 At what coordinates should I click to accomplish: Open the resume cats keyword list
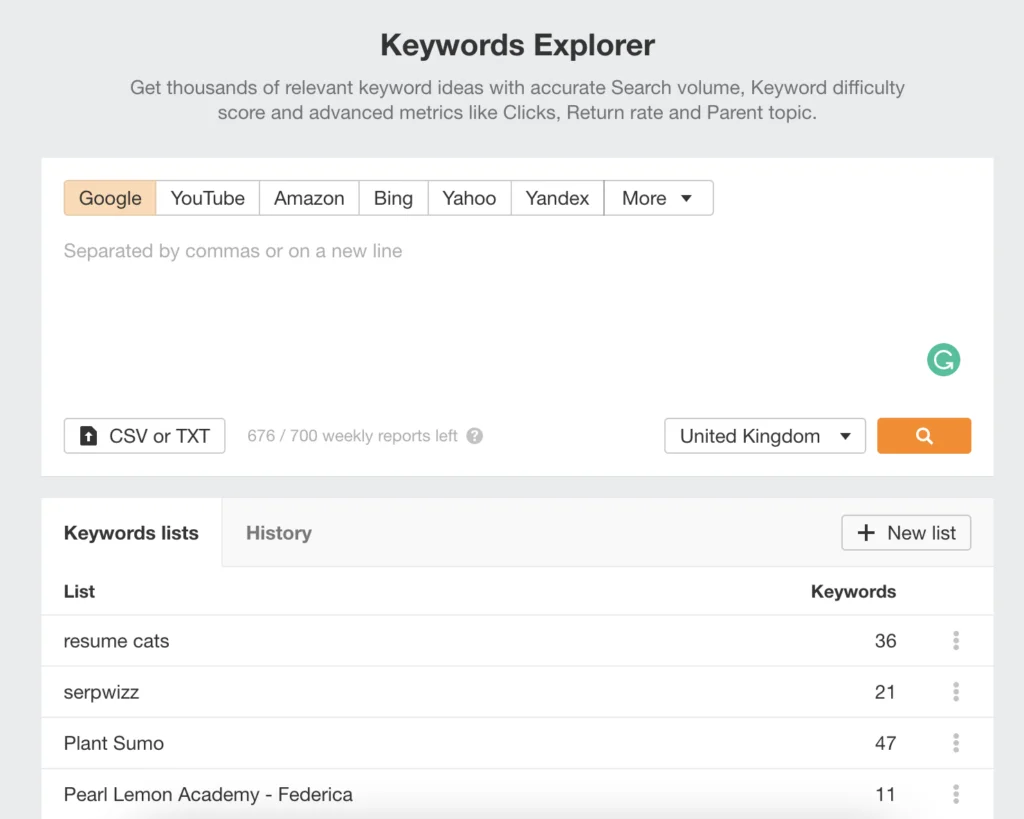pyautogui.click(x=116, y=641)
